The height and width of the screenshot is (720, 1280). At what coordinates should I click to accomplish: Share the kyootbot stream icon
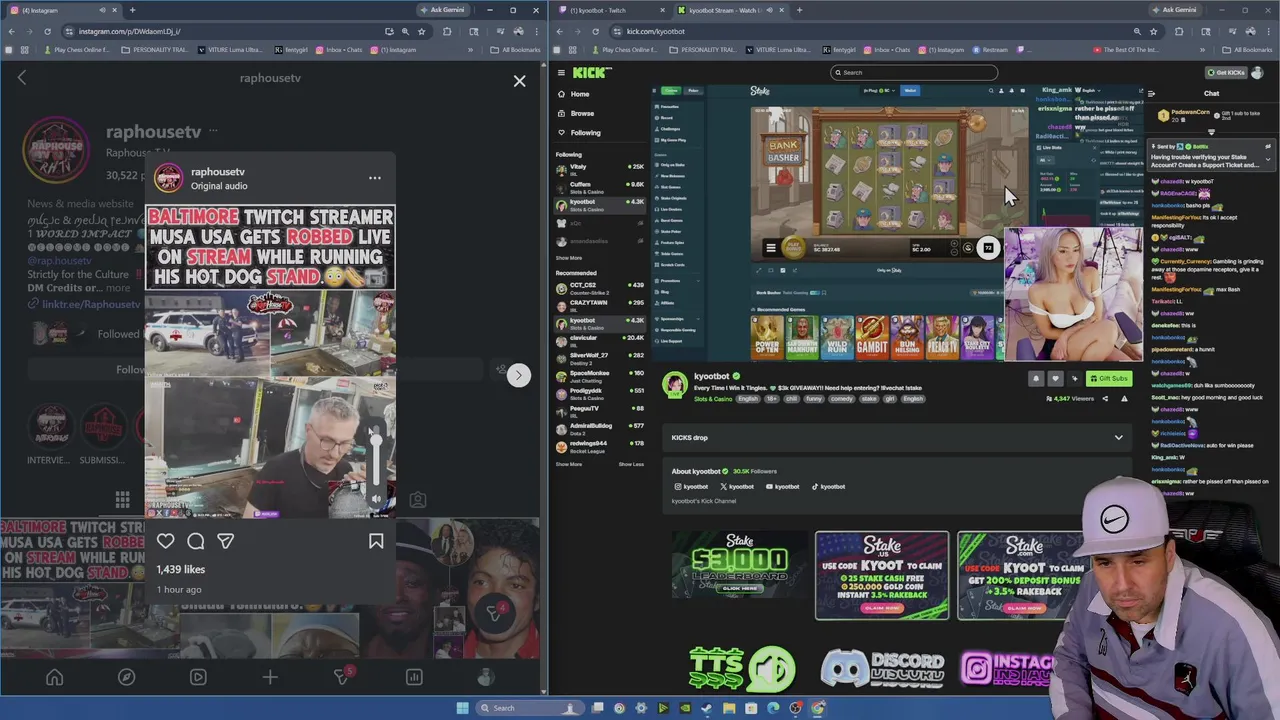click(x=1105, y=399)
